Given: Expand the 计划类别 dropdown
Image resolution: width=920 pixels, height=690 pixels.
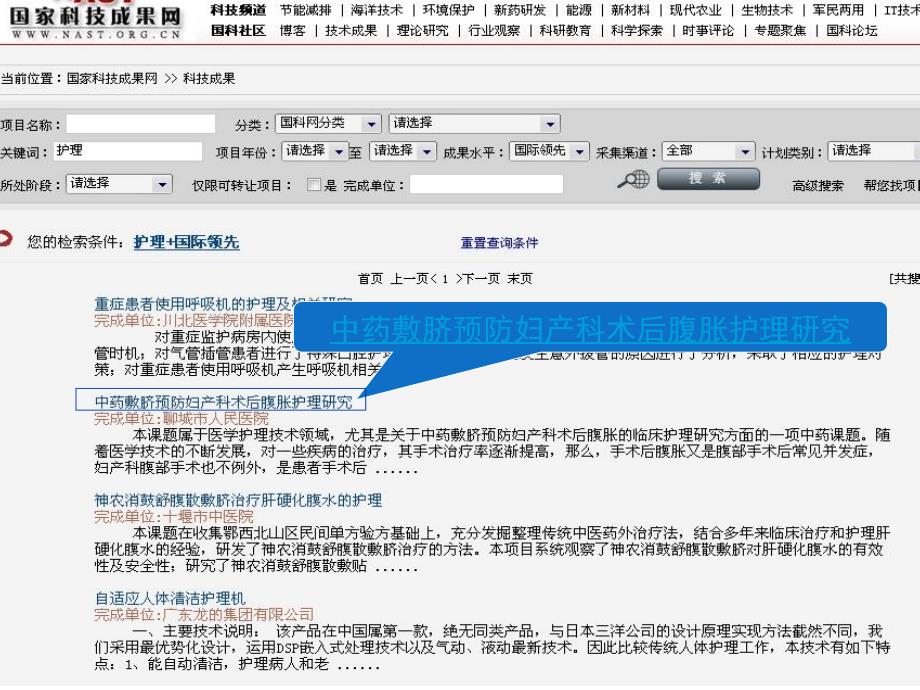Looking at the screenshot, I should (874, 151).
